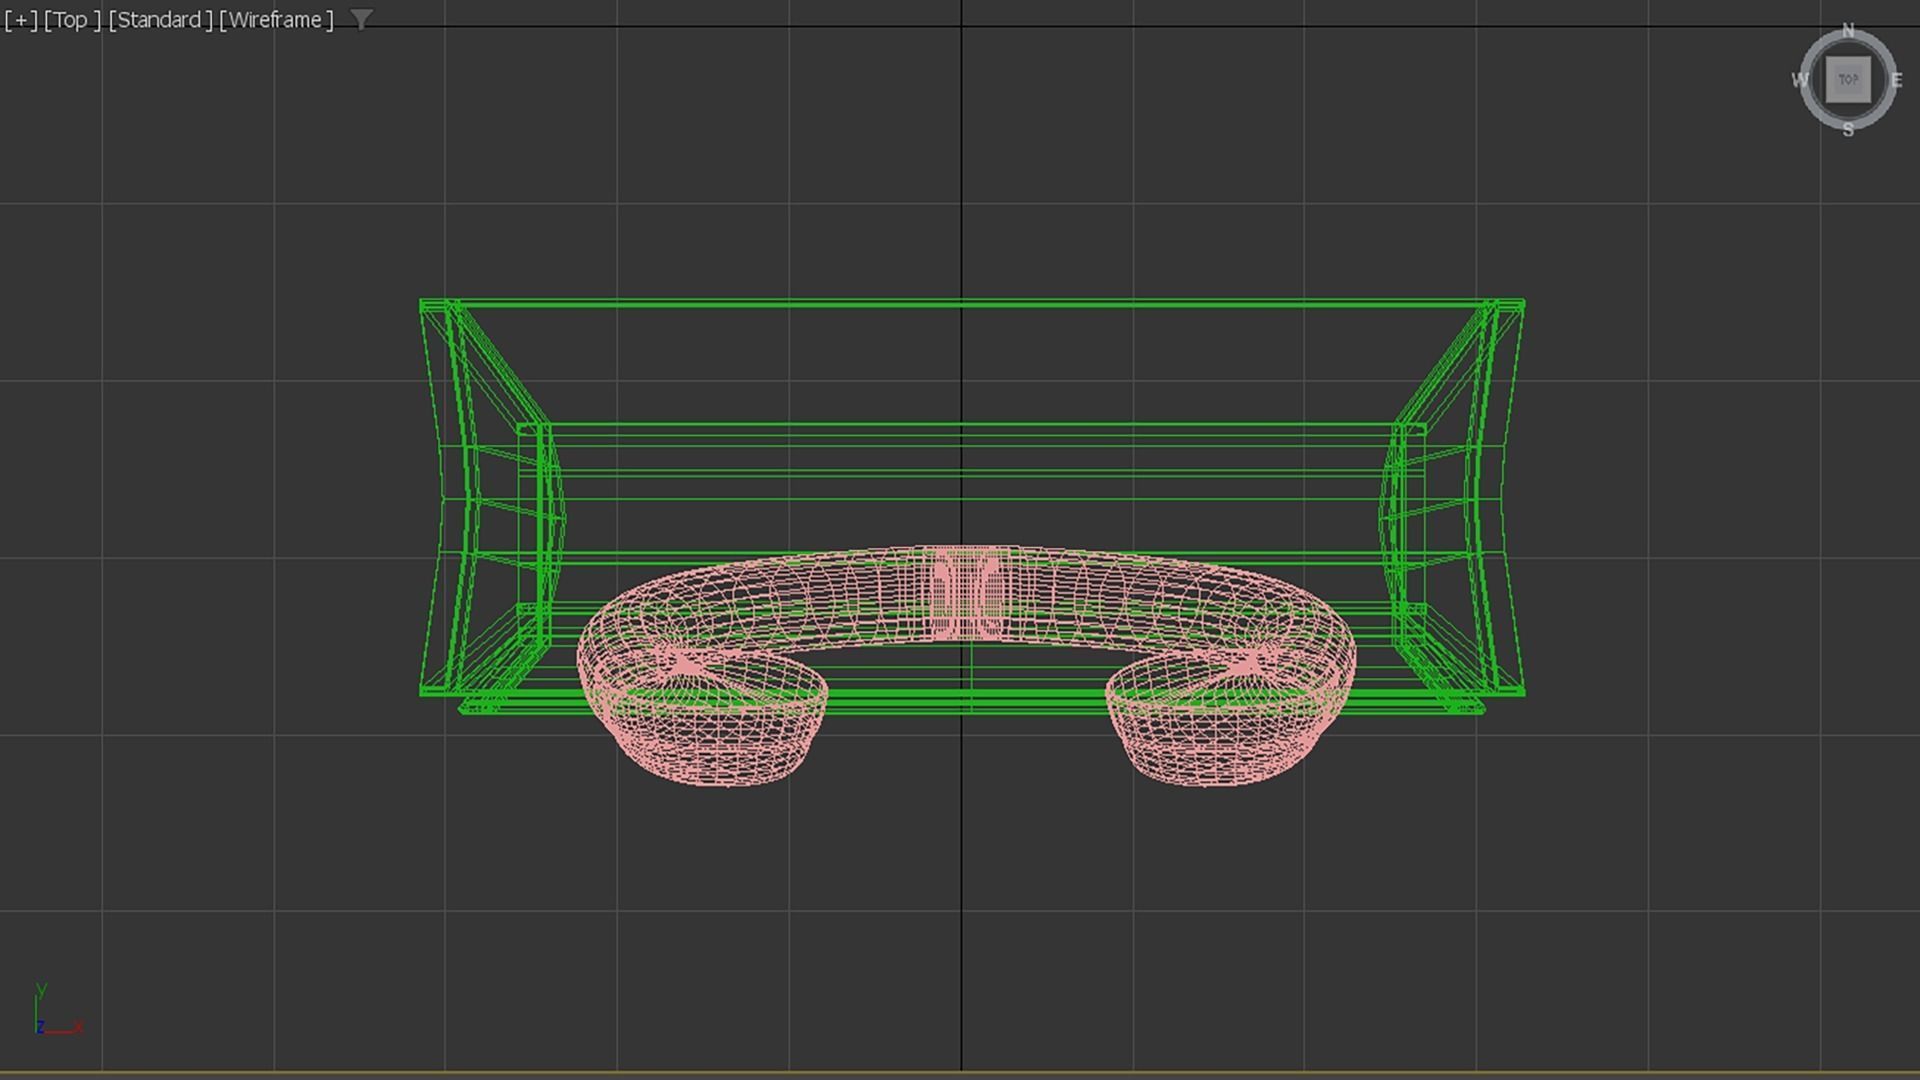
Task: Open the [Wireframe] shading mode menu
Action: coord(276,20)
